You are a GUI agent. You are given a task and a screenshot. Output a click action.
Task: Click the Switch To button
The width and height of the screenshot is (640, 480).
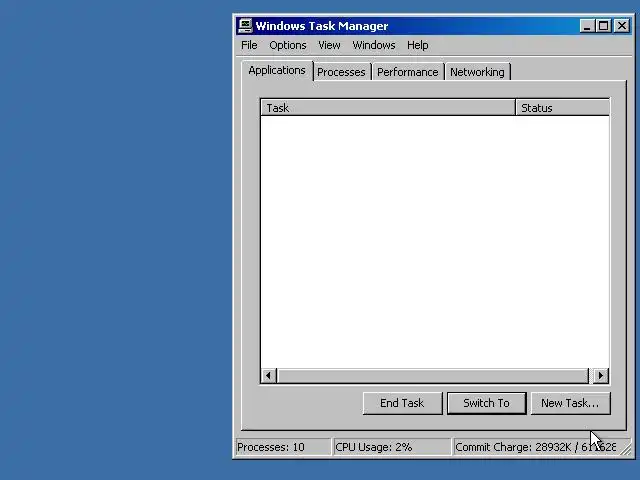[x=487, y=403]
